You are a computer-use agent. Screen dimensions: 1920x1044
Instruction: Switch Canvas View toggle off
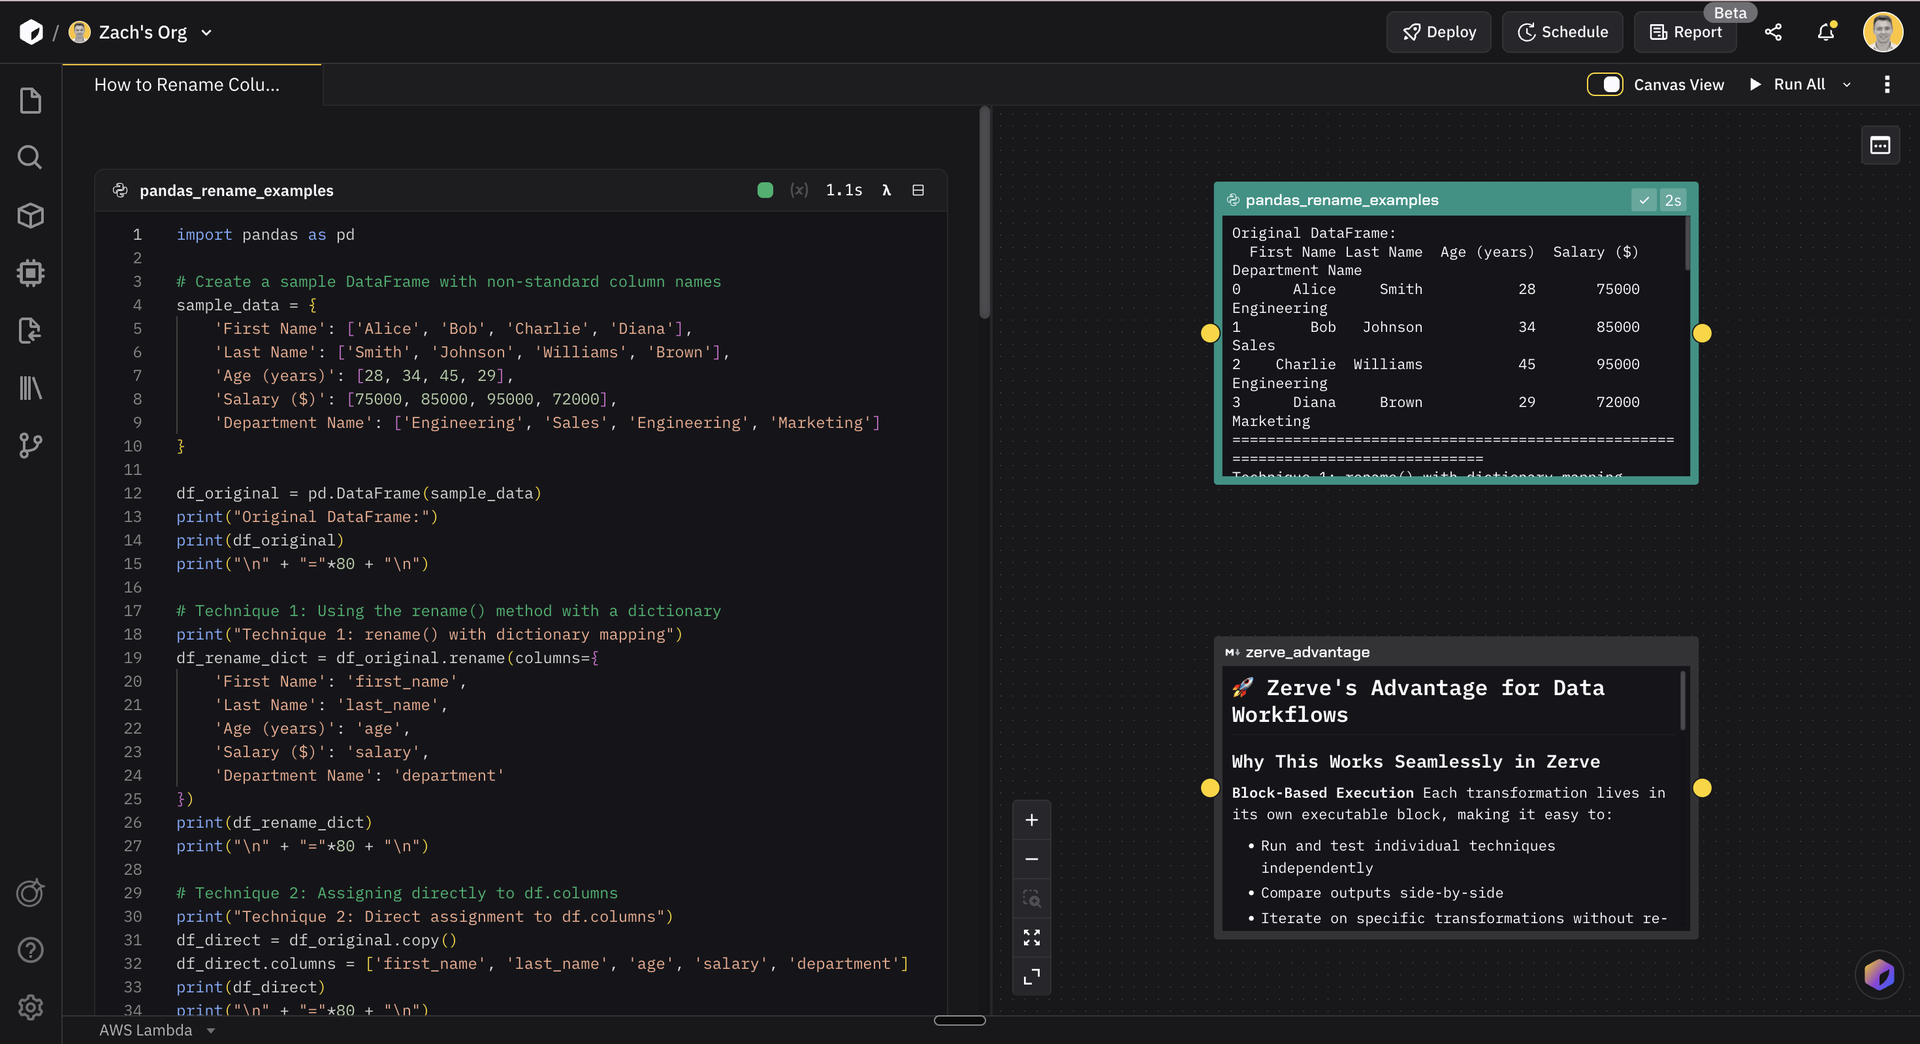1605,84
